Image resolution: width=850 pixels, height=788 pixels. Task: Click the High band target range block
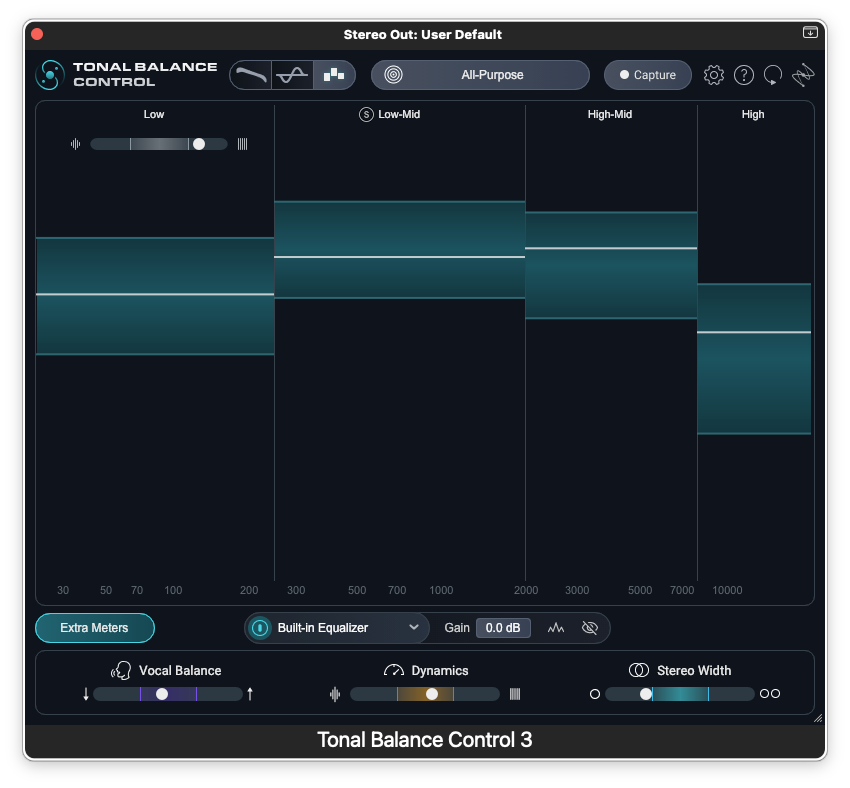point(754,358)
